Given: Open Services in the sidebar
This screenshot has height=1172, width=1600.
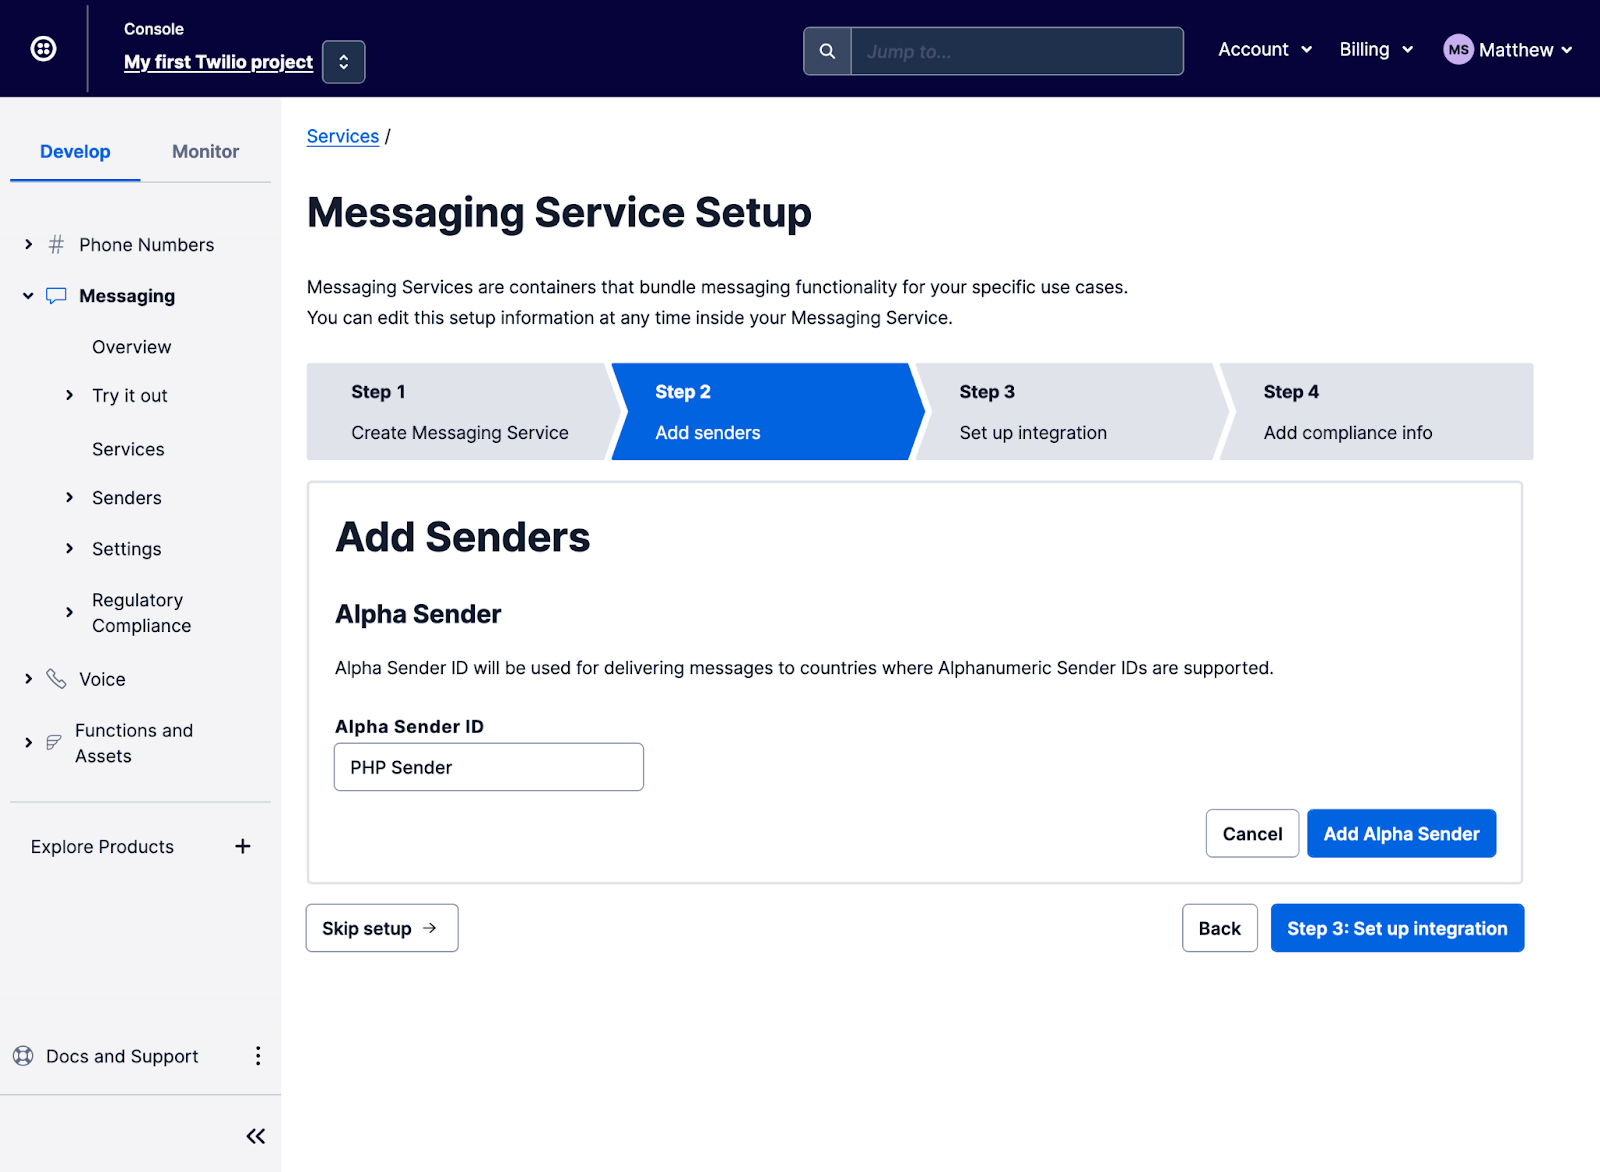Looking at the screenshot, I should (128, 449).
